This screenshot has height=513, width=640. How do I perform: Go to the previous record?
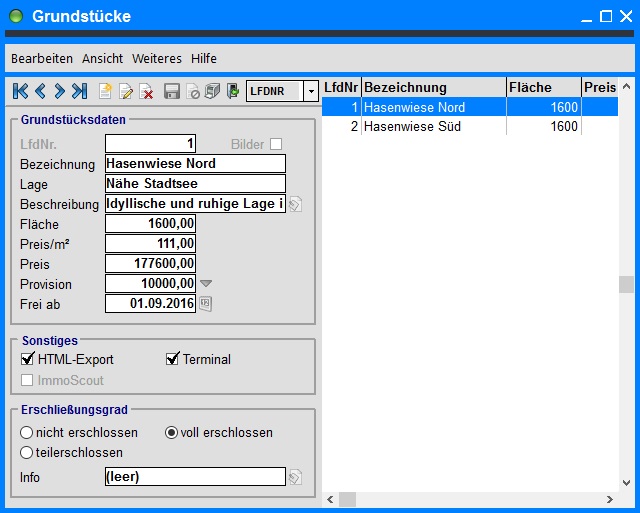[40, 91]
